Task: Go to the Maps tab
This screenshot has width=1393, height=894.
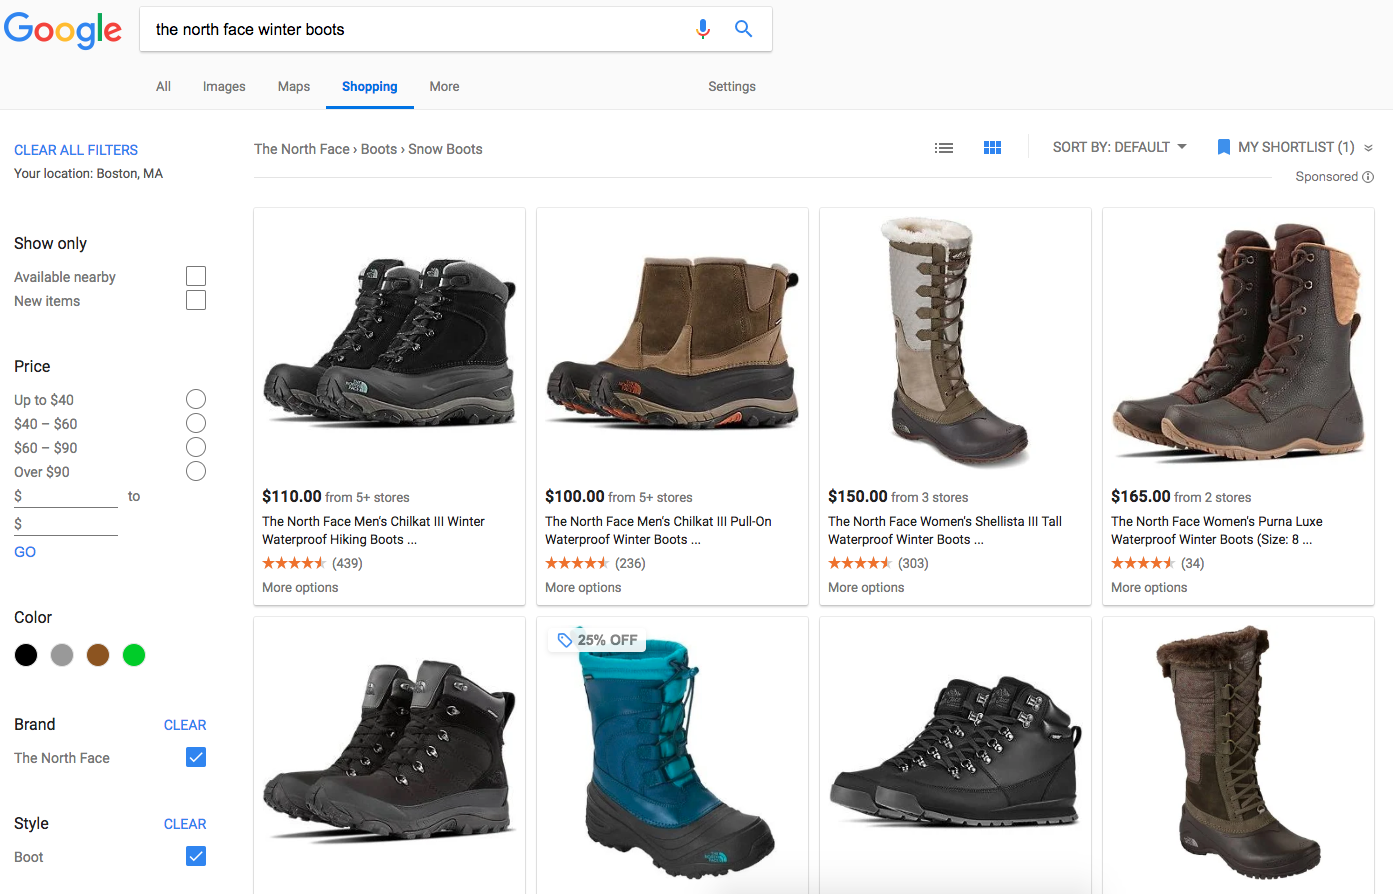Action: click(x=294, y=86)
